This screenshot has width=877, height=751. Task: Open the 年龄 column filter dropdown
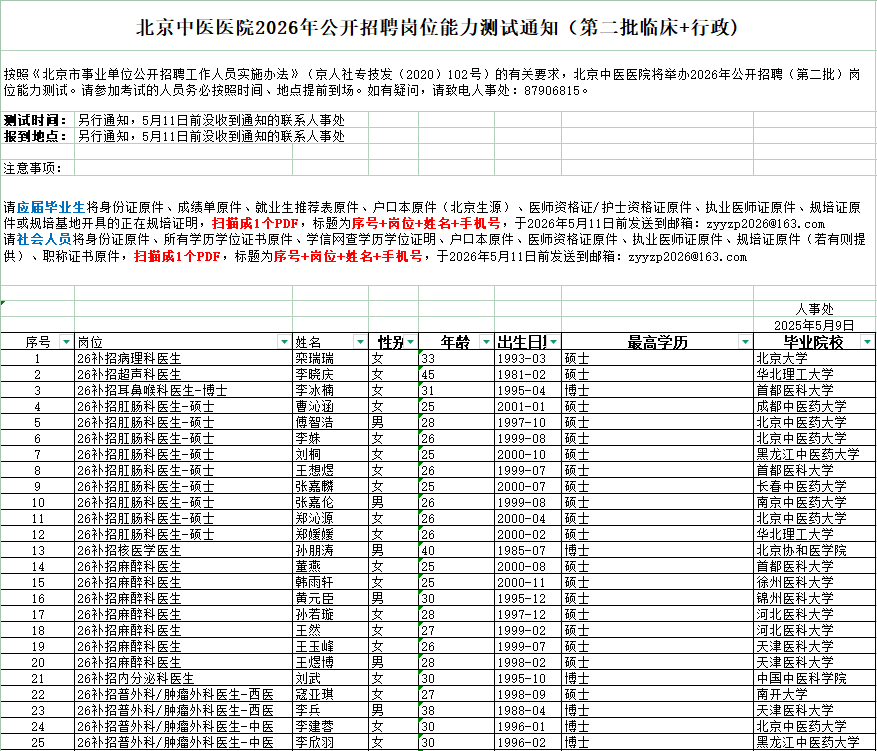tap(486, 342)
